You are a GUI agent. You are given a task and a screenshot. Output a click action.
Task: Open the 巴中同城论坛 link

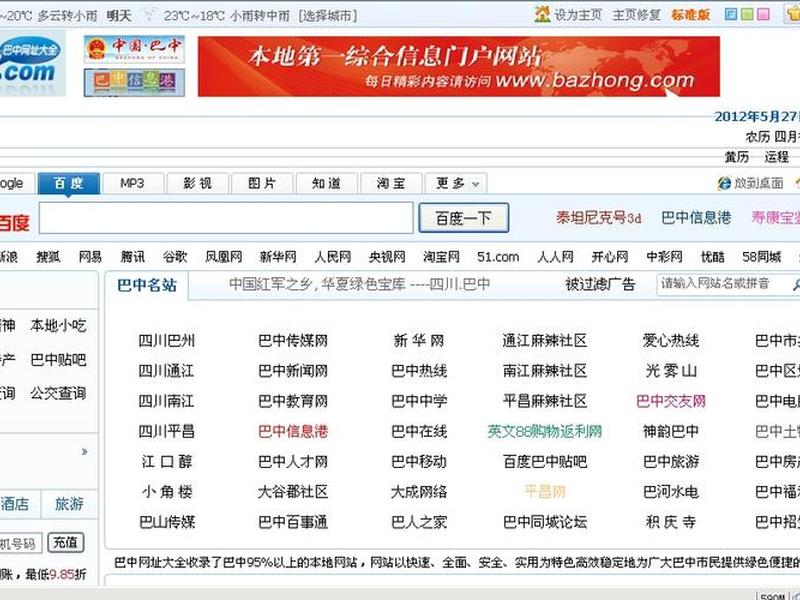[x=545, y=522]
